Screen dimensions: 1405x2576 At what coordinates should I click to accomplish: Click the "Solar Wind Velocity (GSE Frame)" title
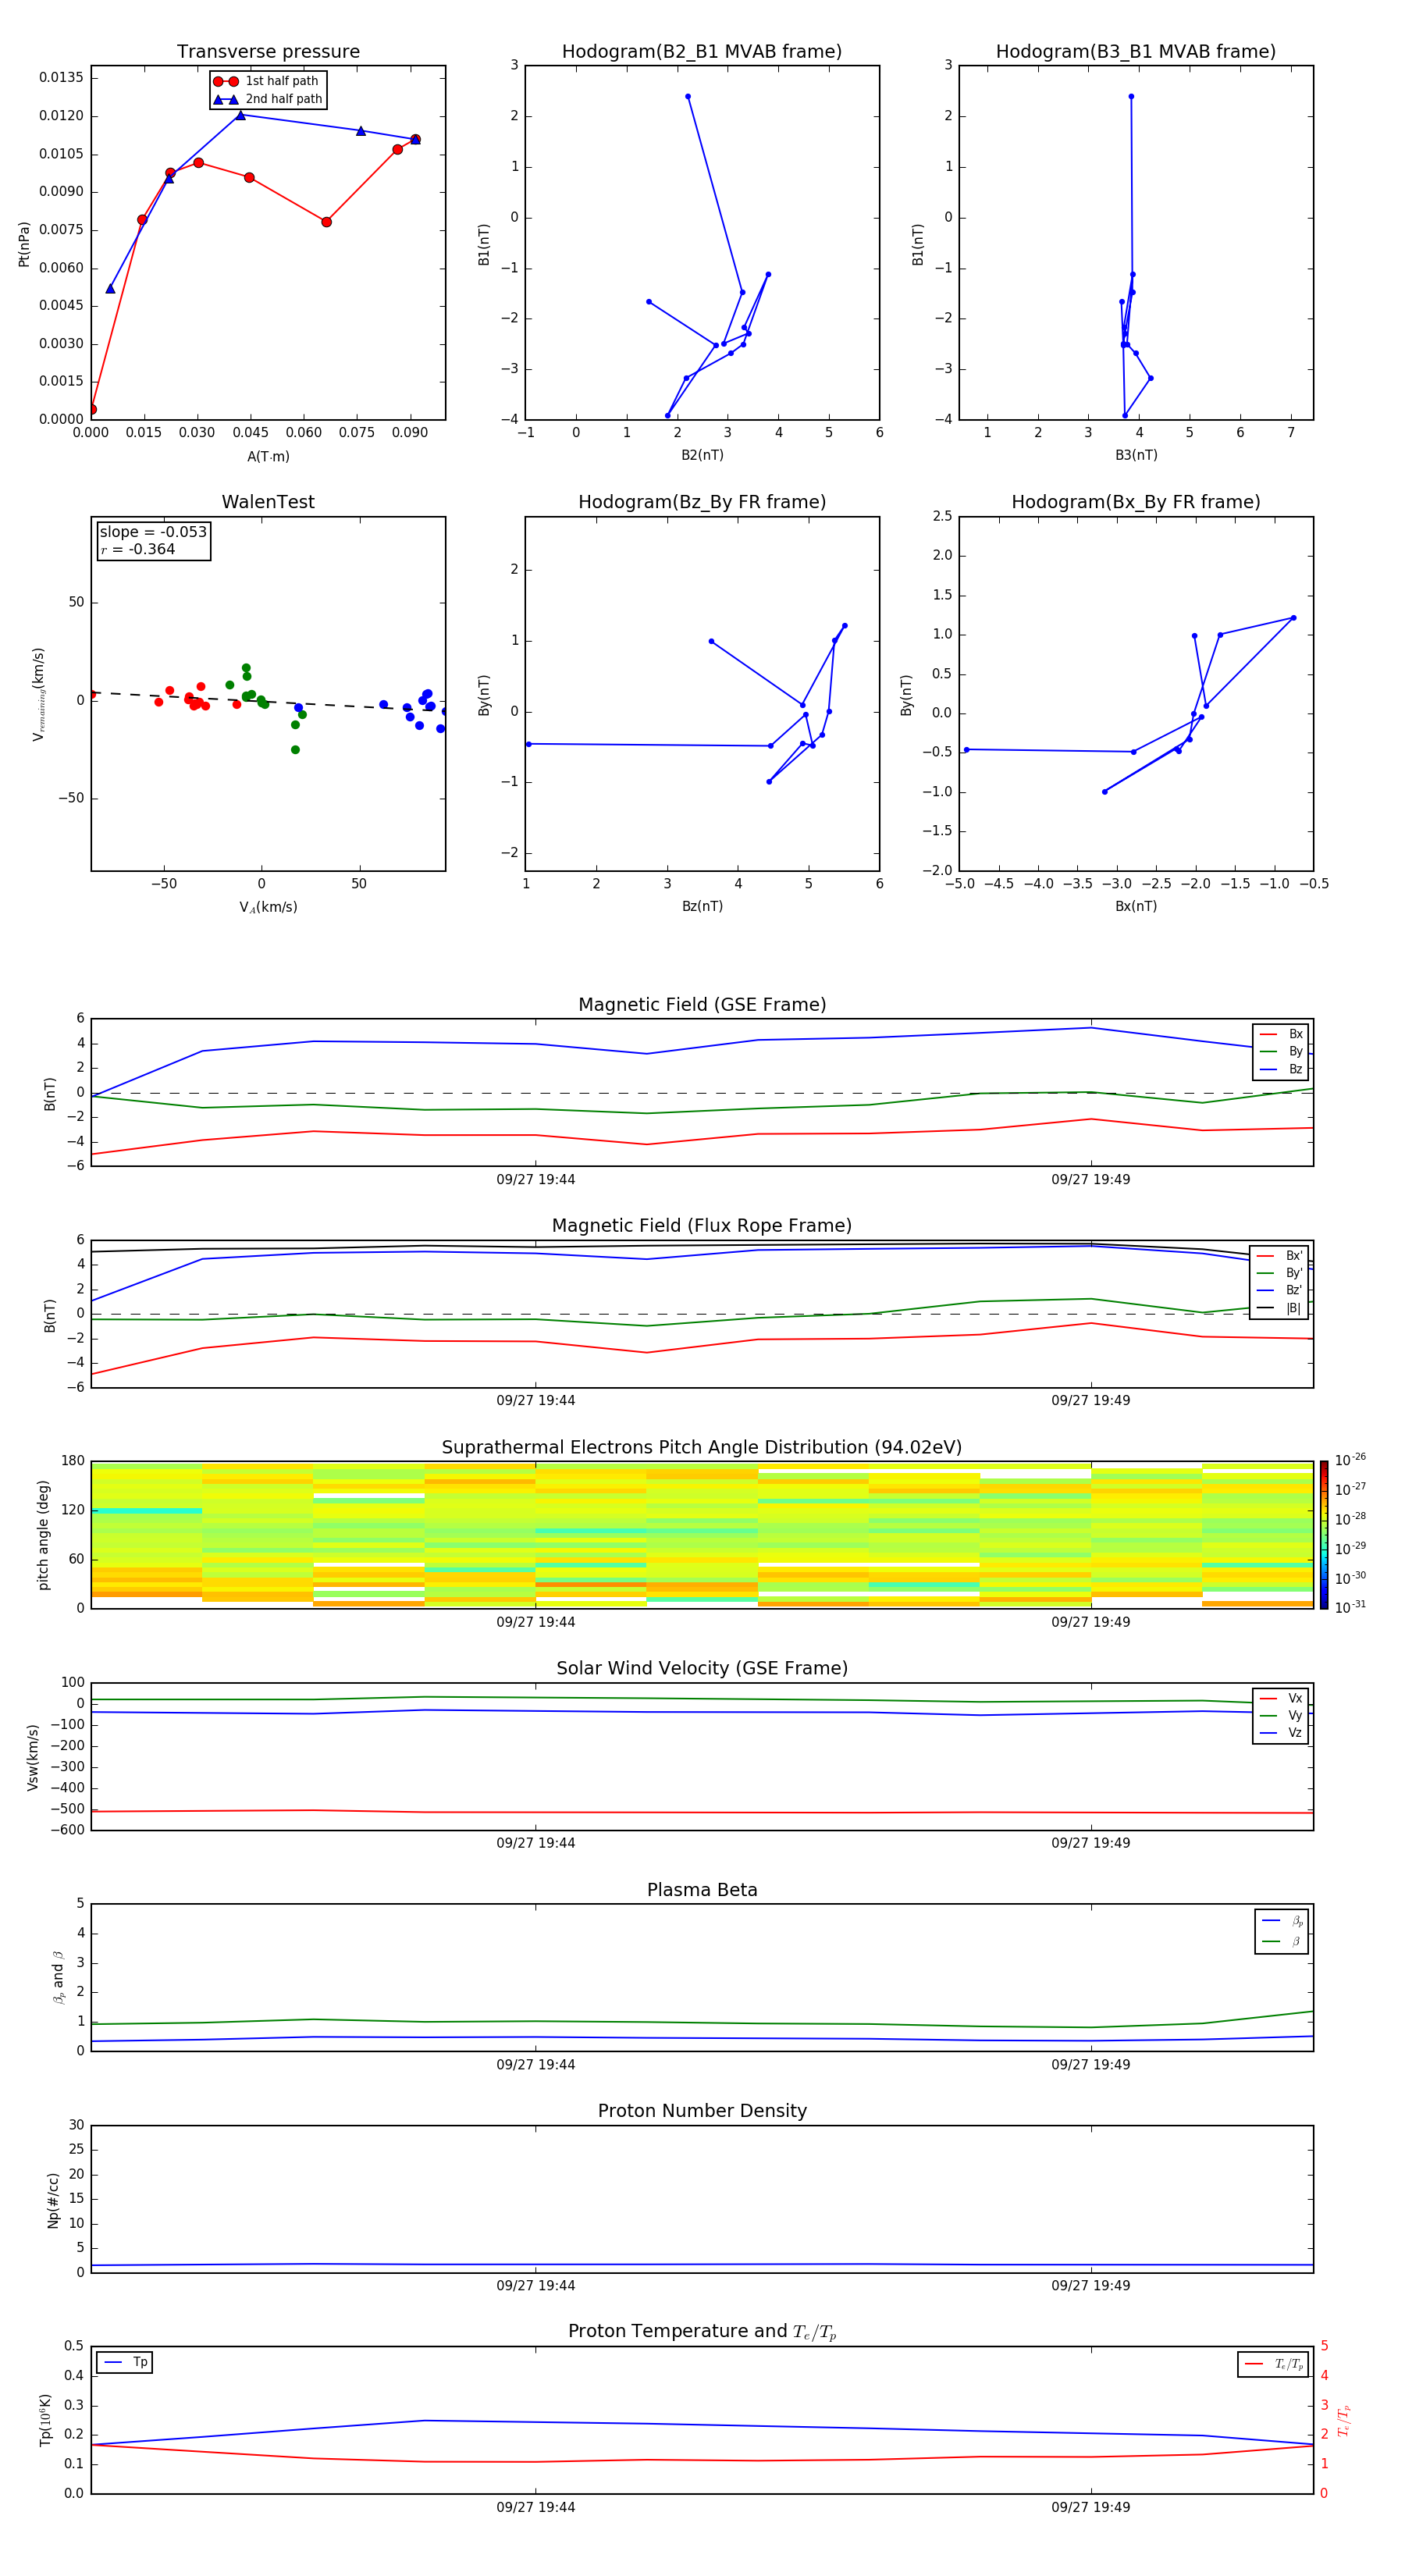click(x=702, y=1669)
